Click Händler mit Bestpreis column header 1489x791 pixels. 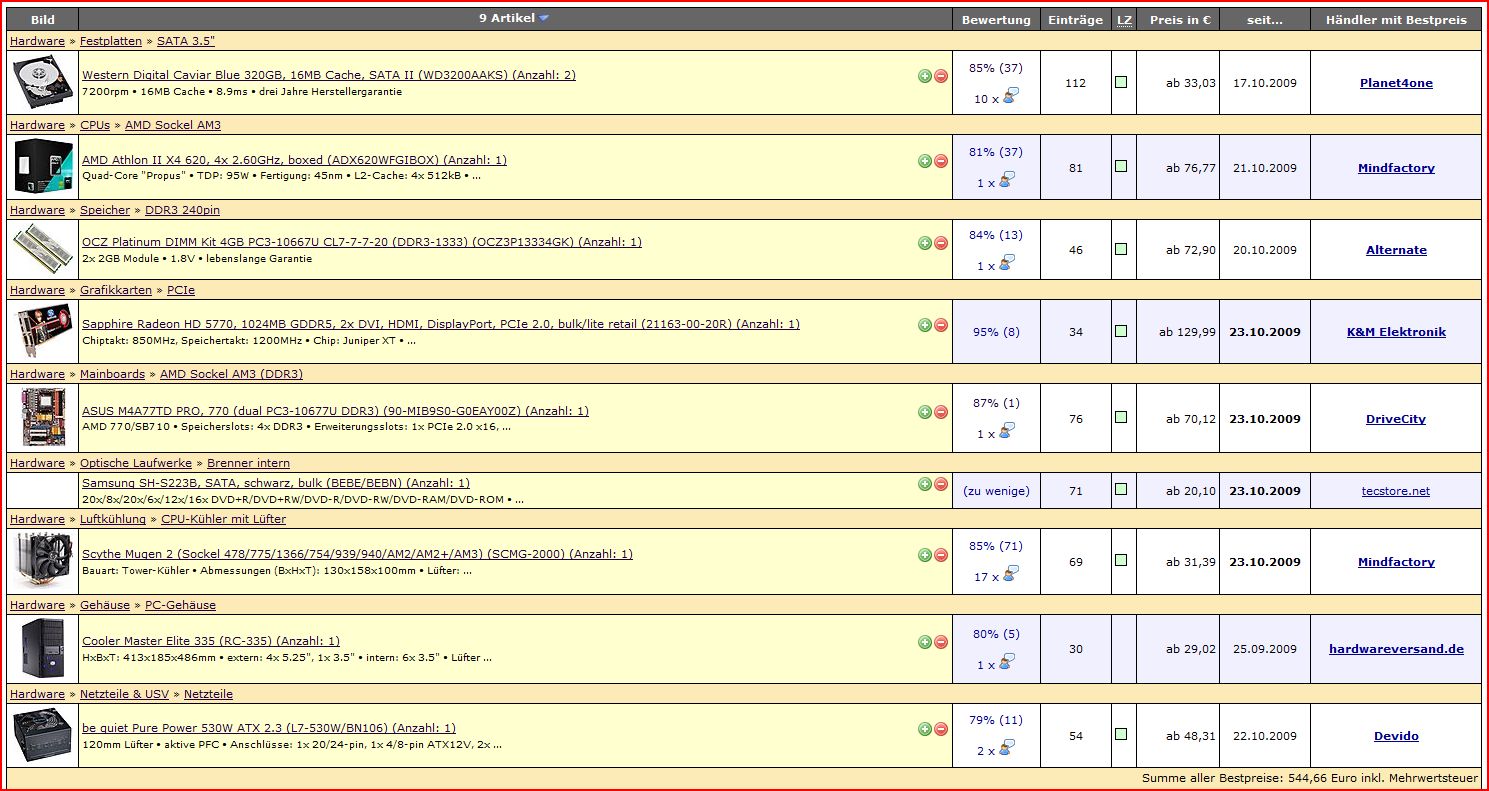click(x=1396, y=20)
